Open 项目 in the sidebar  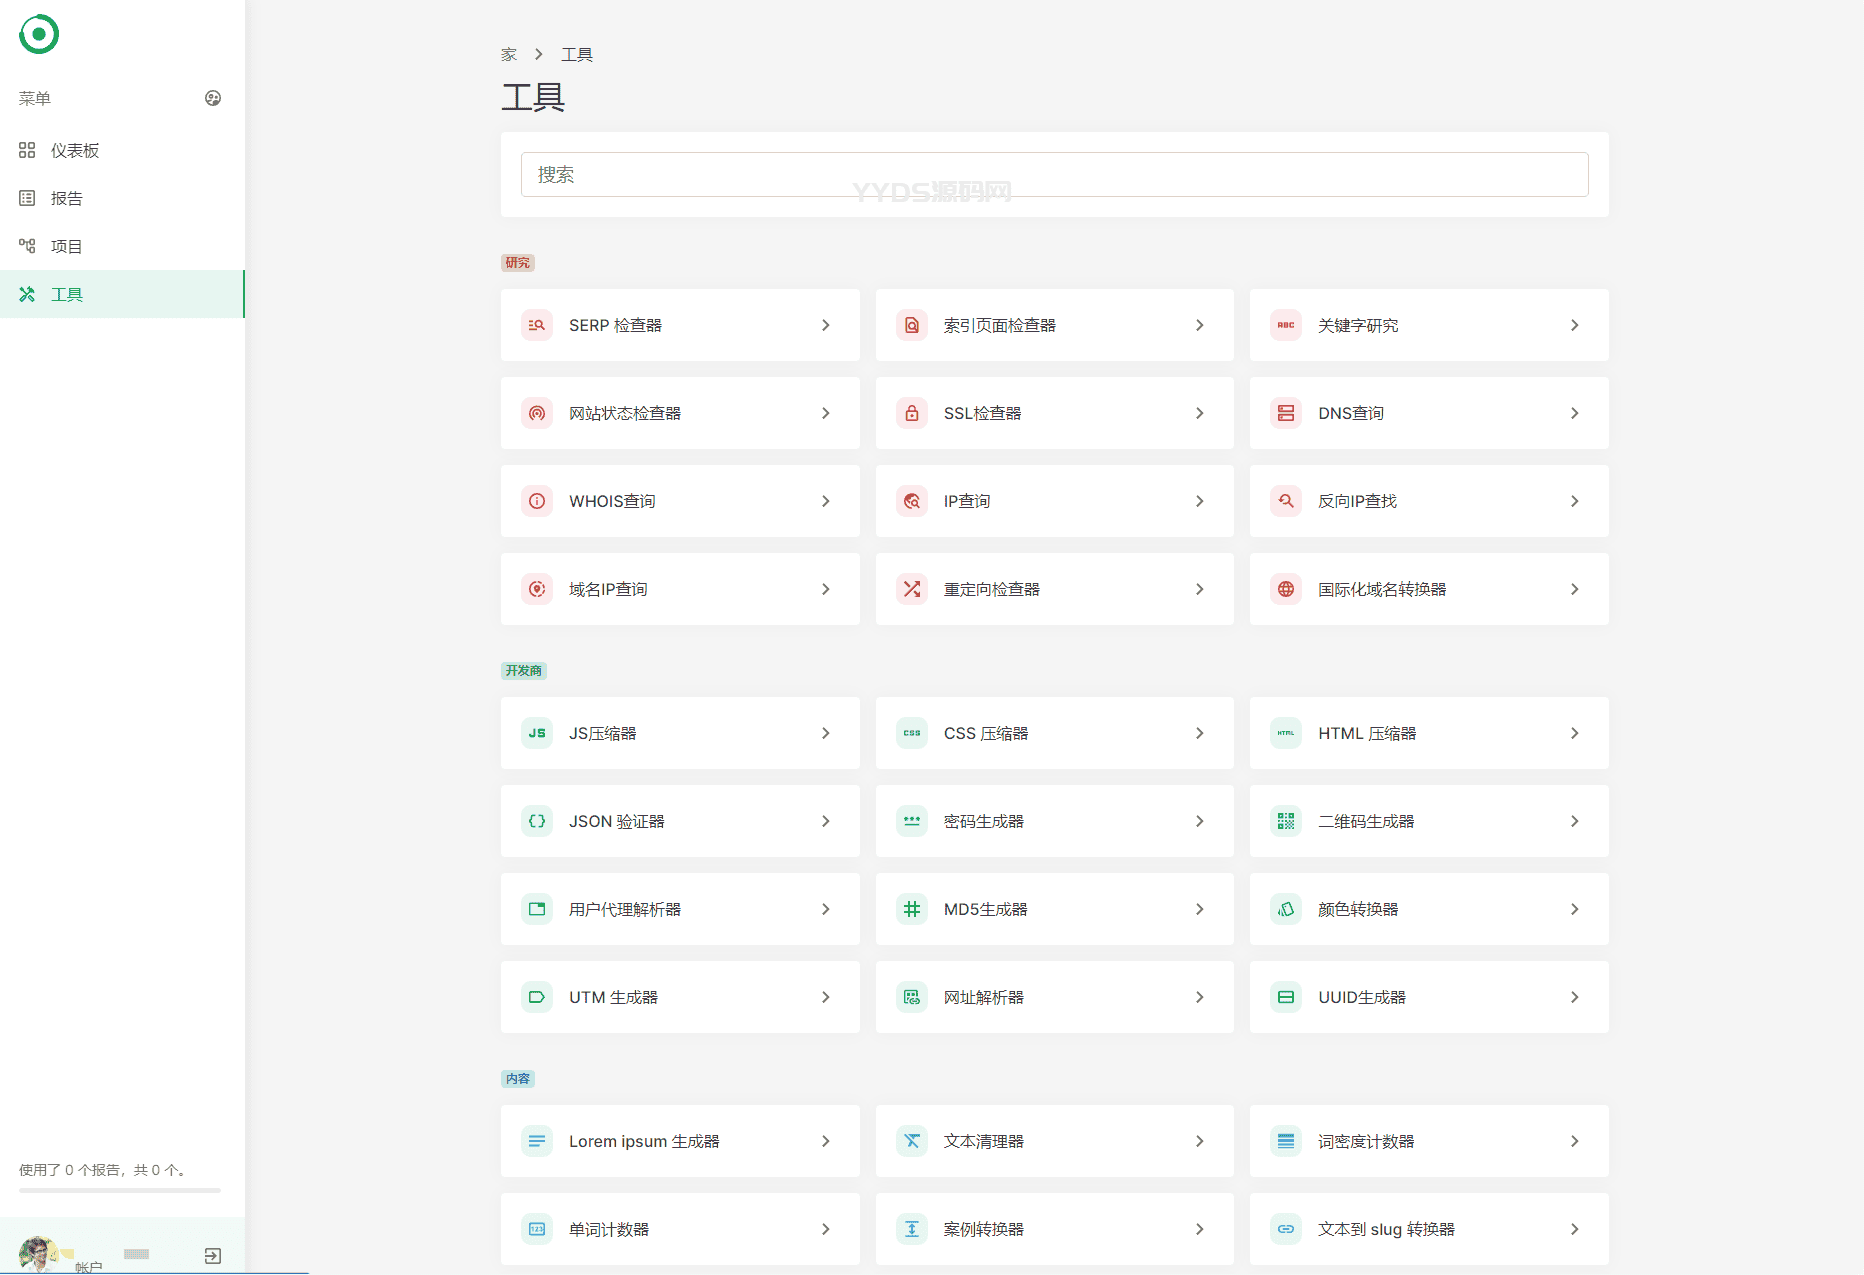pyautogui.click(x=122, y=246)
